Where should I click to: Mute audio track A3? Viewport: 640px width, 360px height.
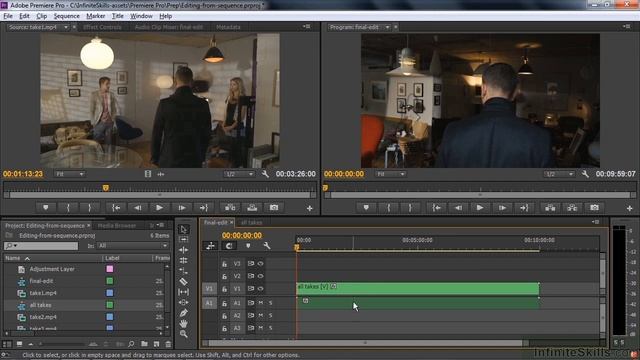[x=261, y=328]
